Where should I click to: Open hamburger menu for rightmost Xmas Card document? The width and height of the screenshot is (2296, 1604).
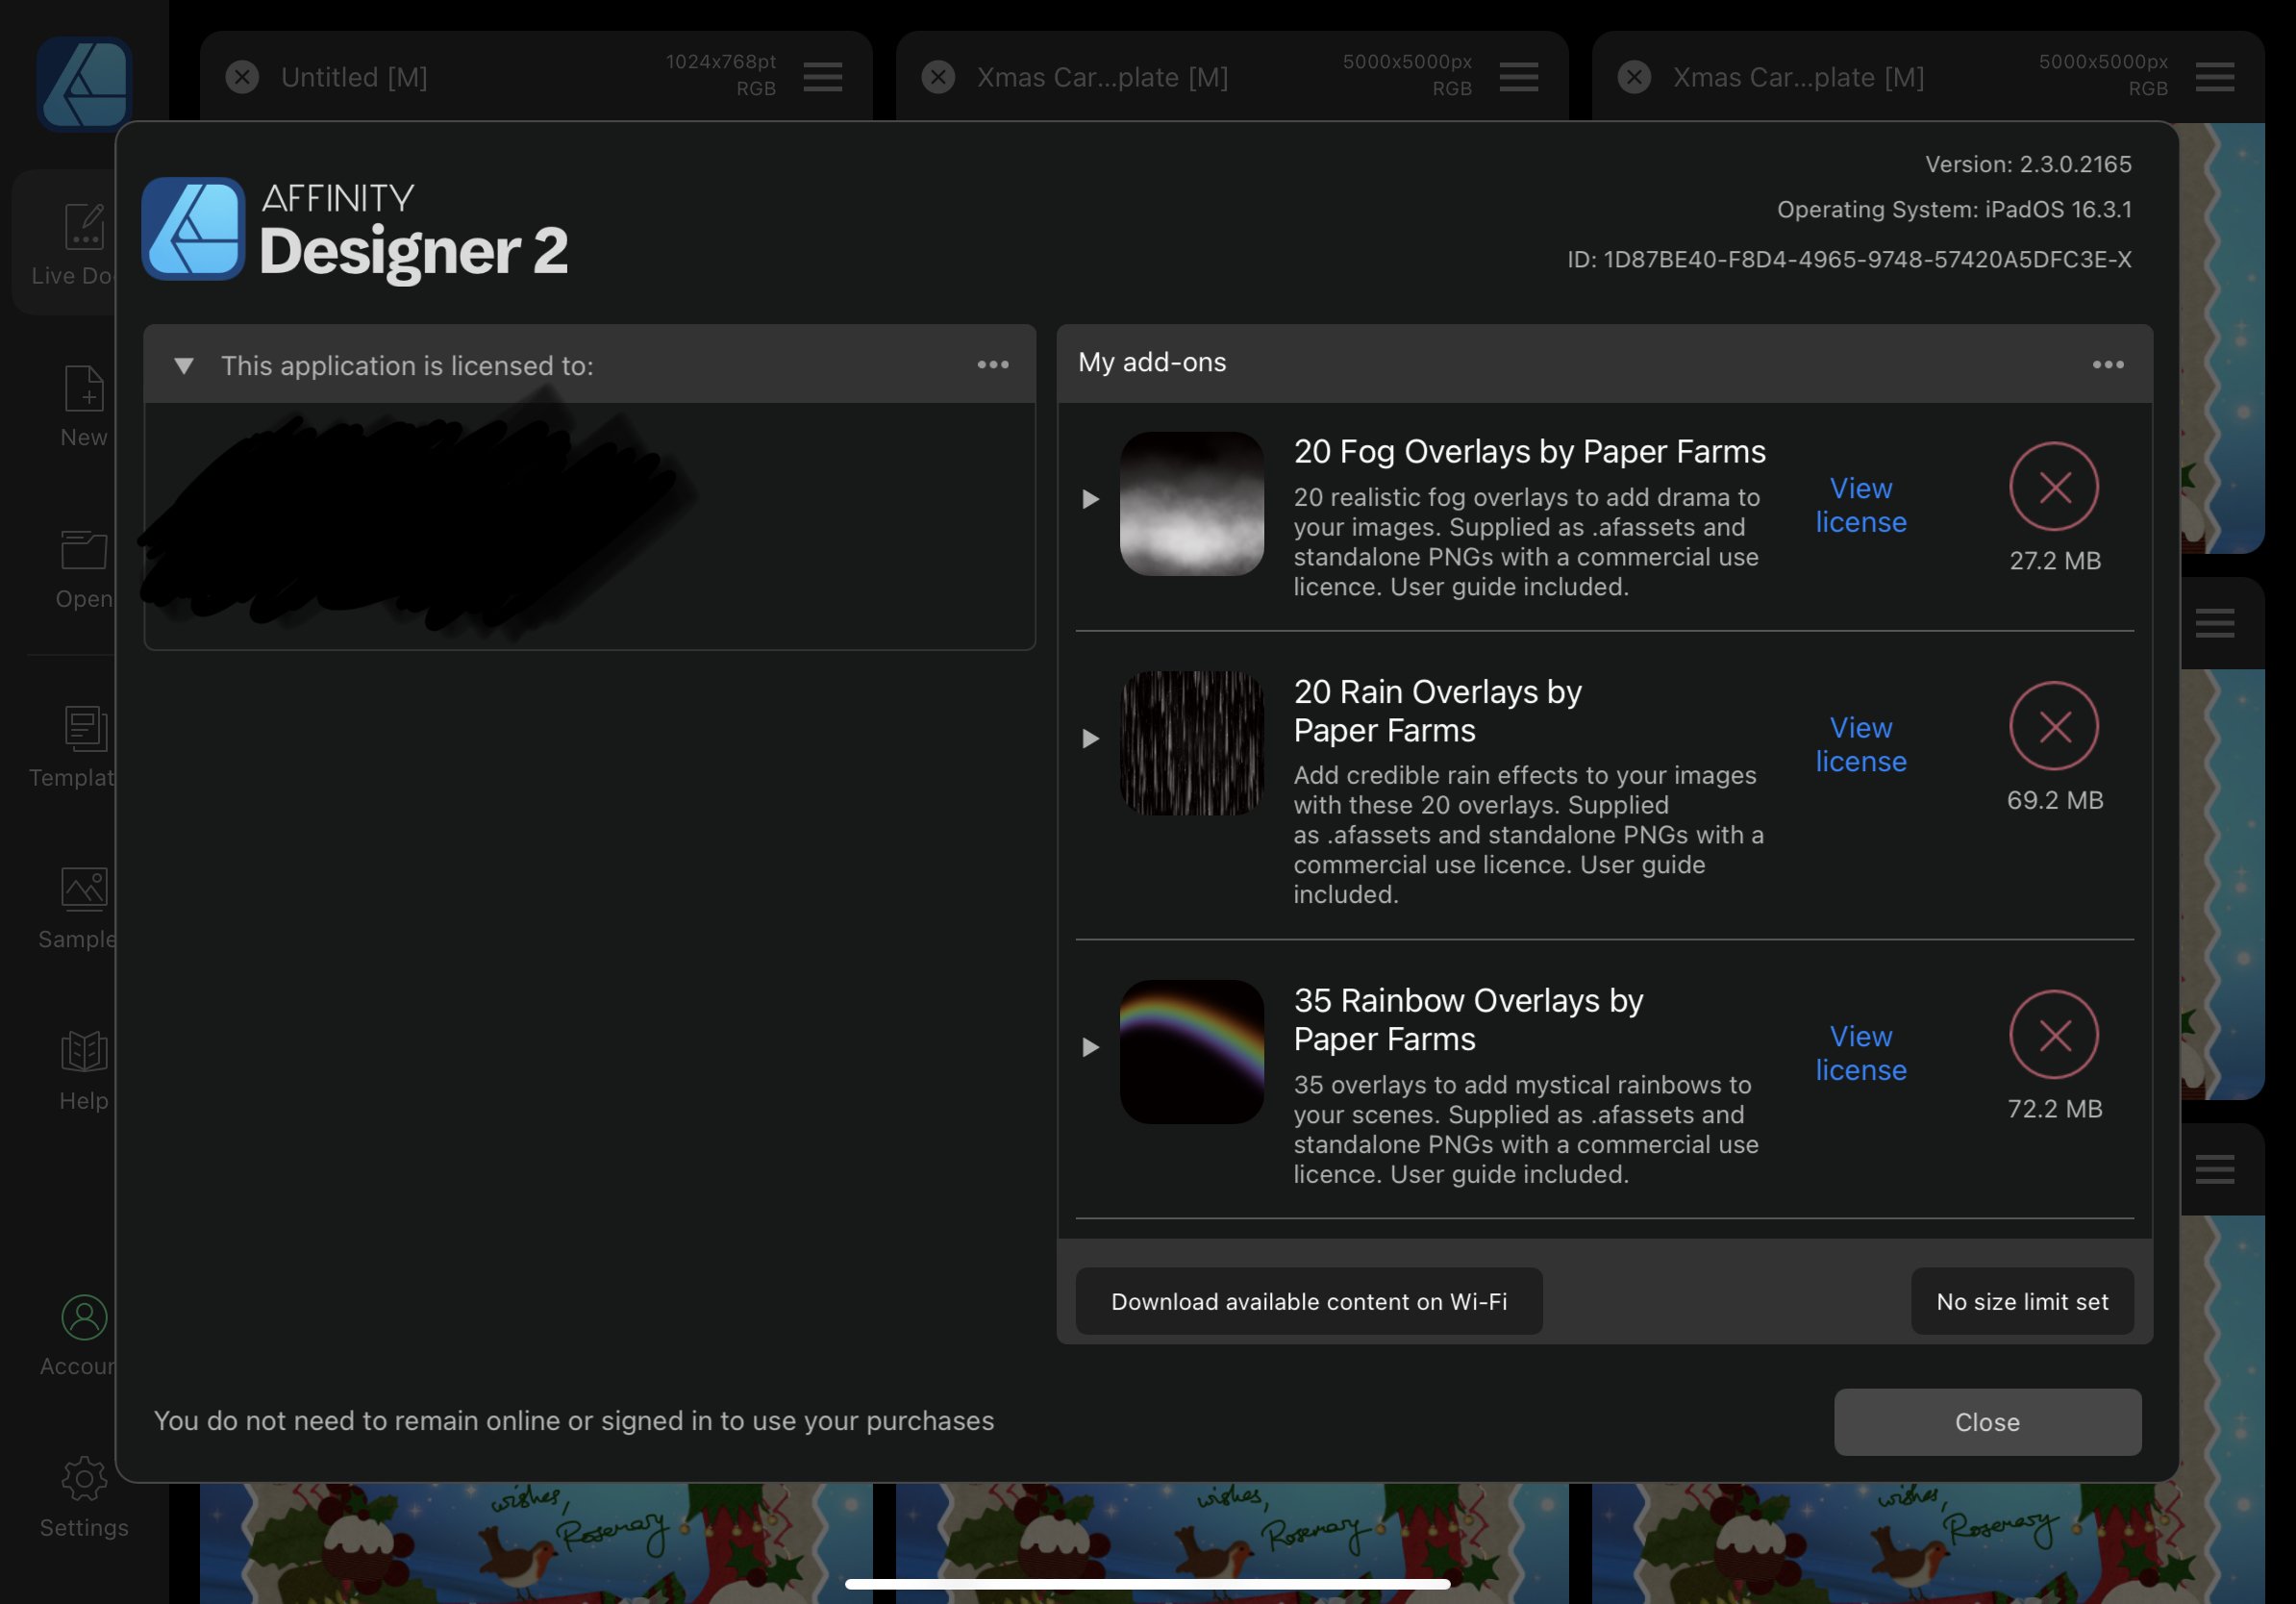tap(2214, 77)
